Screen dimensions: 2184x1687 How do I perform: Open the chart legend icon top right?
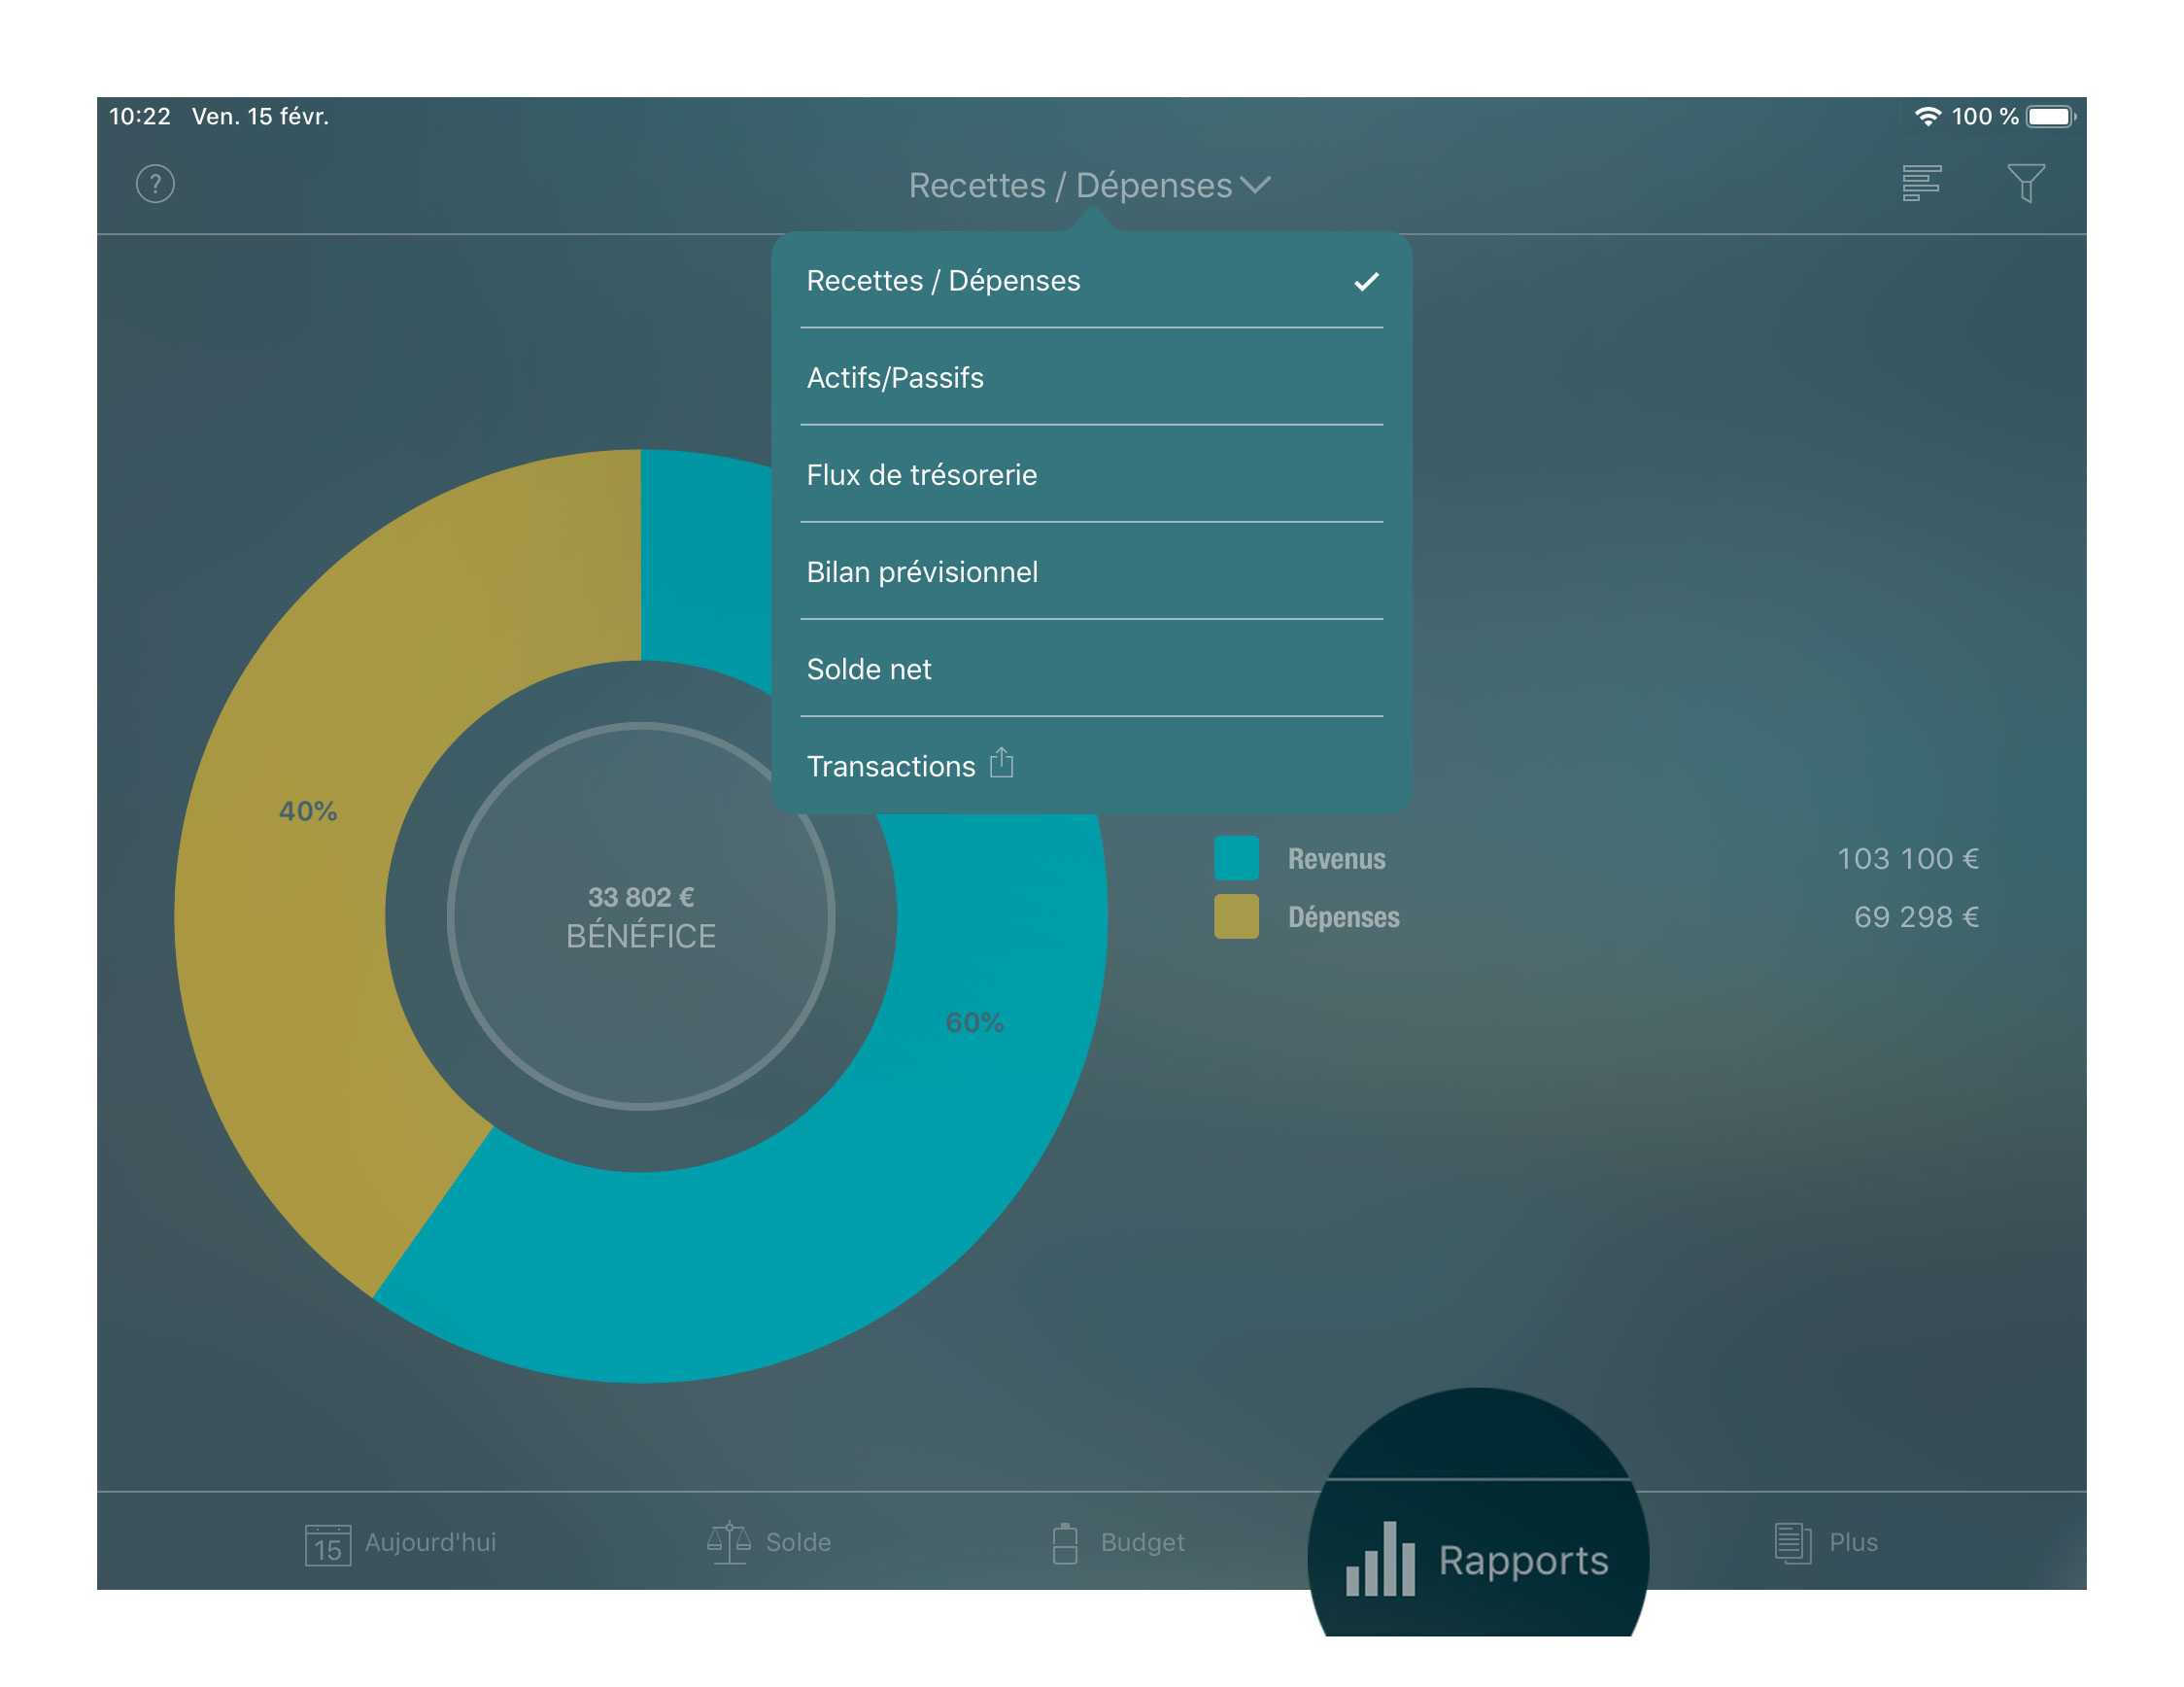1921,184
